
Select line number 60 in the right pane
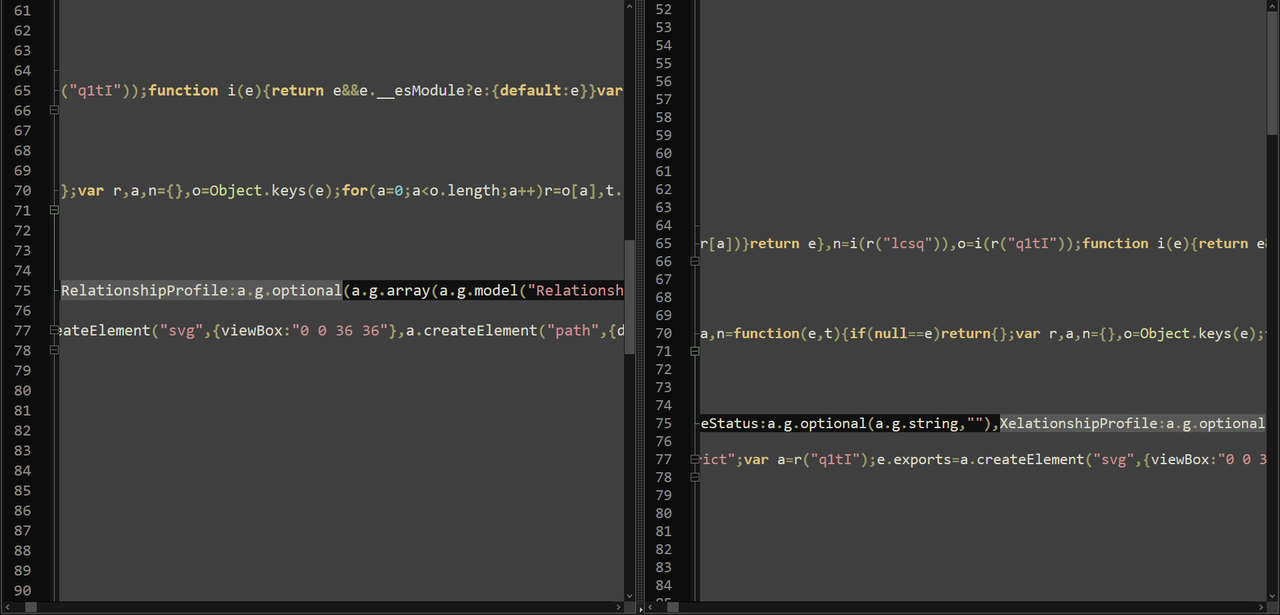[x=663, y=153]
